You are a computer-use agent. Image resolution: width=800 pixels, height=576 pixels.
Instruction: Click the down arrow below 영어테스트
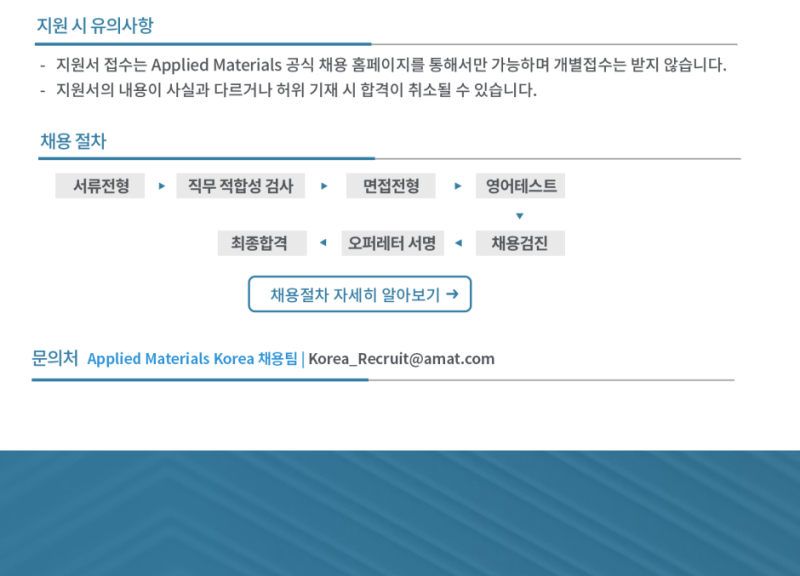coord(520,216)
